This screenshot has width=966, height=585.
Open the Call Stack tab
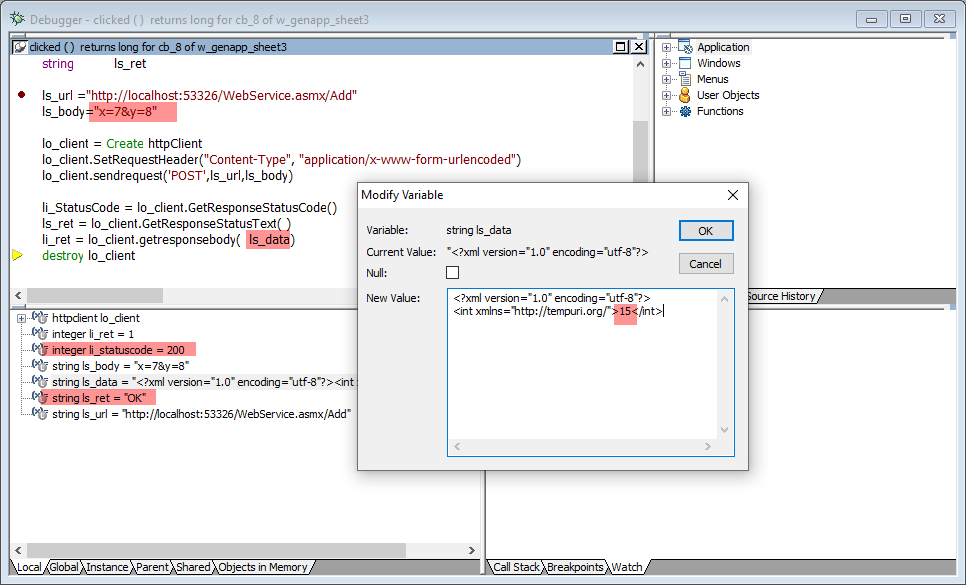(x=516, y=567)
